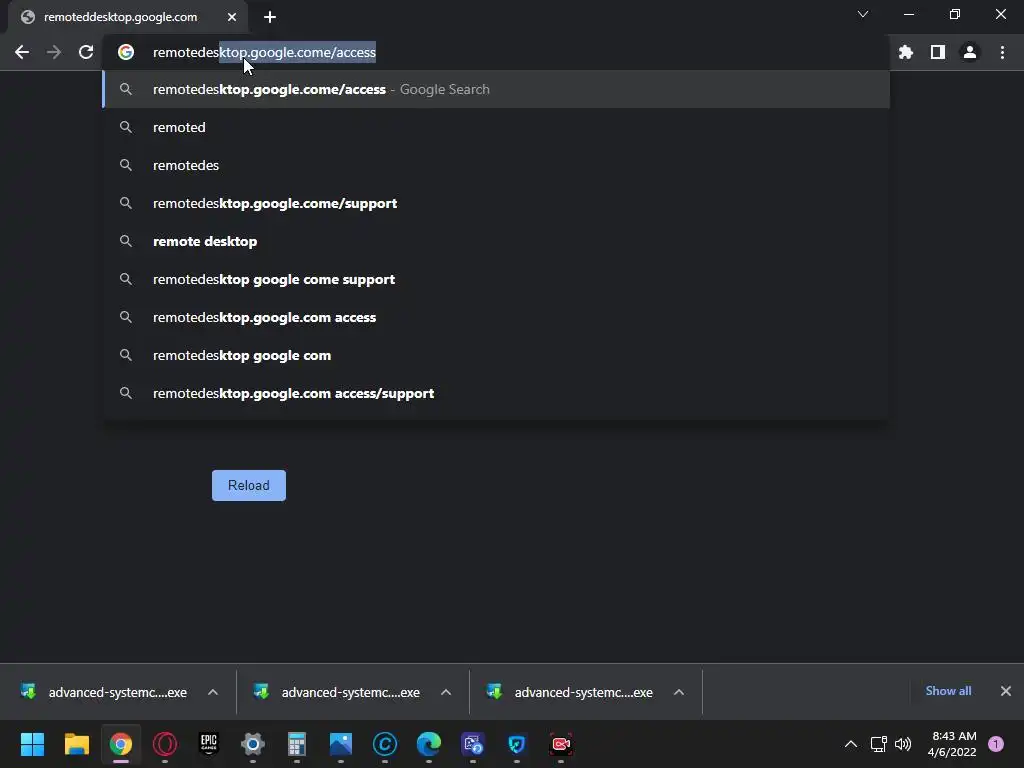Screen dimensions: 1024x768
Task: Open the notification count badge
Action: [996, 744]
